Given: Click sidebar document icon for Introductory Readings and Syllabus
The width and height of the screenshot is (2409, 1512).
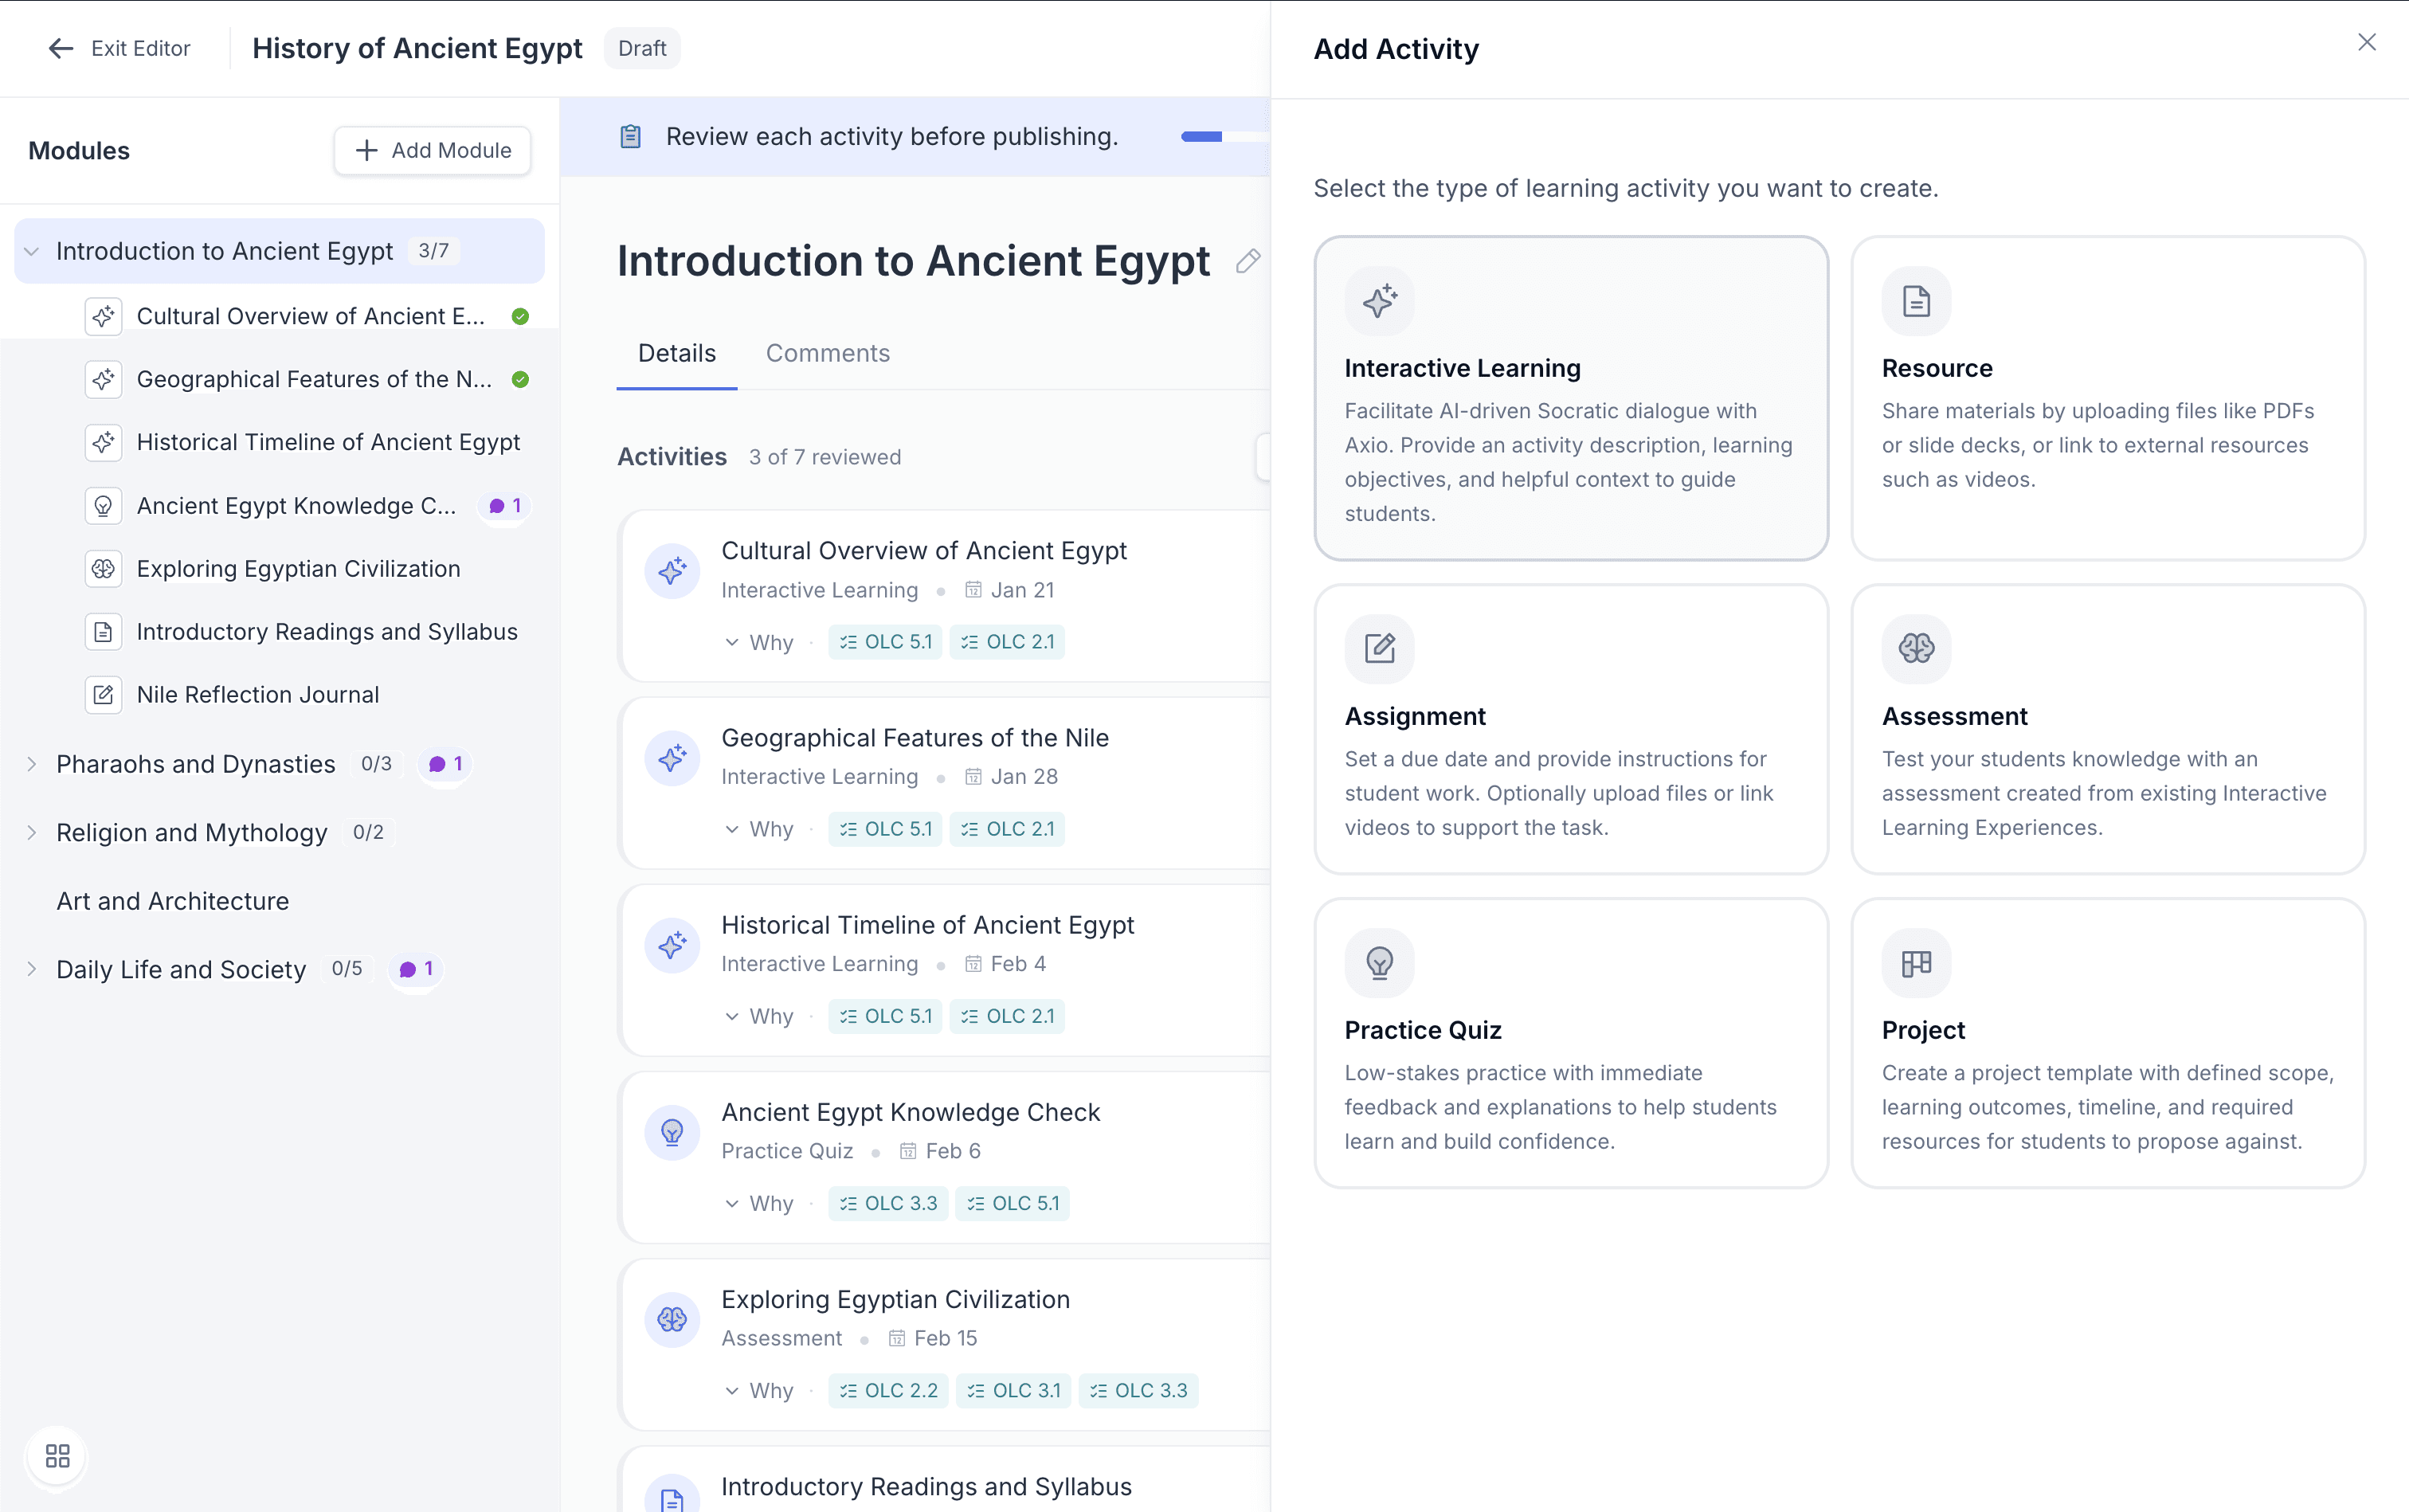Looking at the screenshot, I should (x=103, y=631).
